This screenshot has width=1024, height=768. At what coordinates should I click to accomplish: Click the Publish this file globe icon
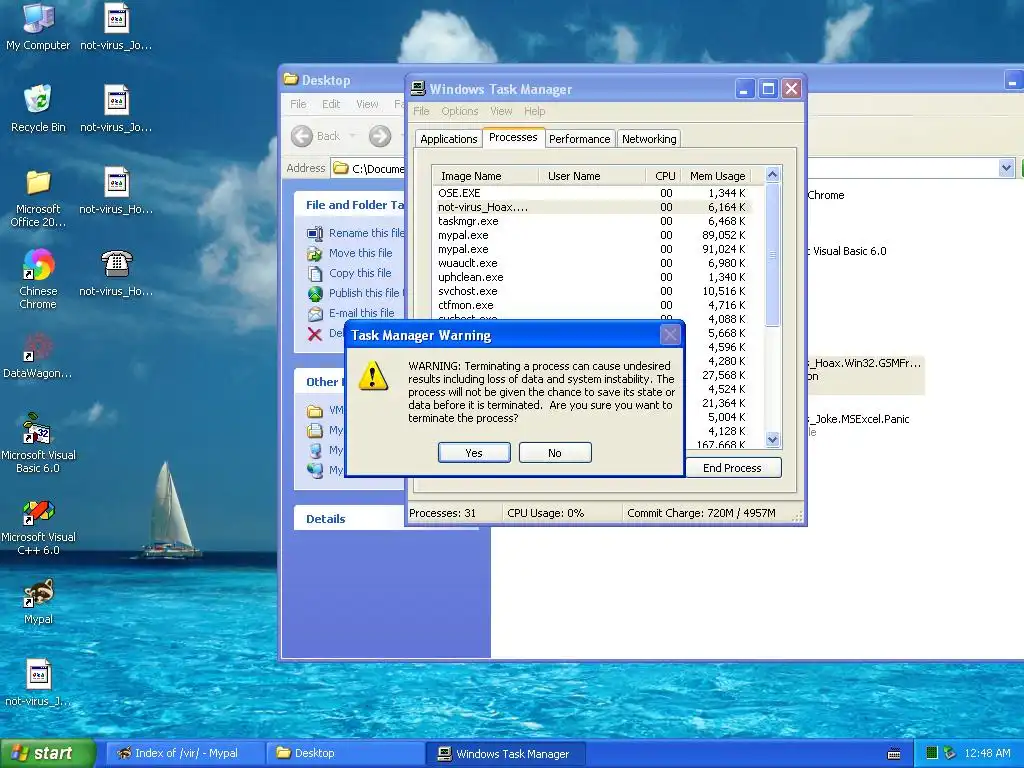(315, 293)
